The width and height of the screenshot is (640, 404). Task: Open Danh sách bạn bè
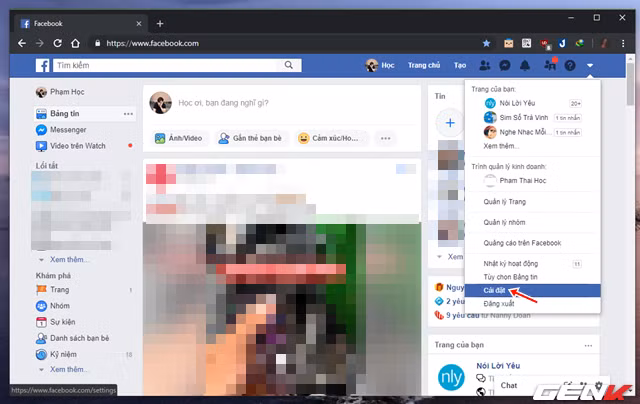[72, 338]
